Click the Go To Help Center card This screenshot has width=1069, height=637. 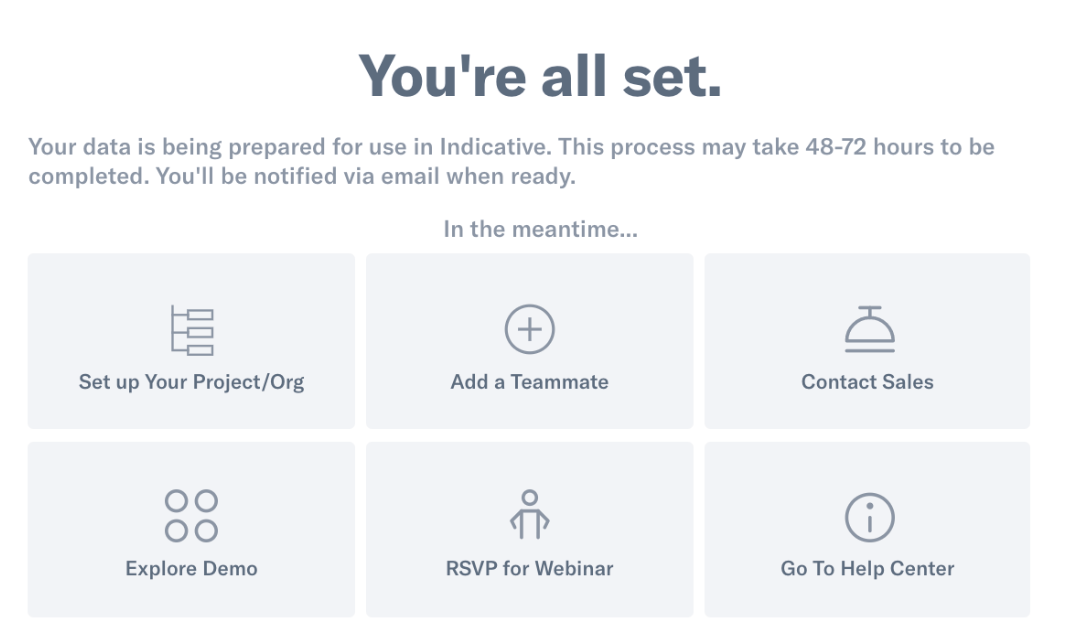tap(867, 530)
